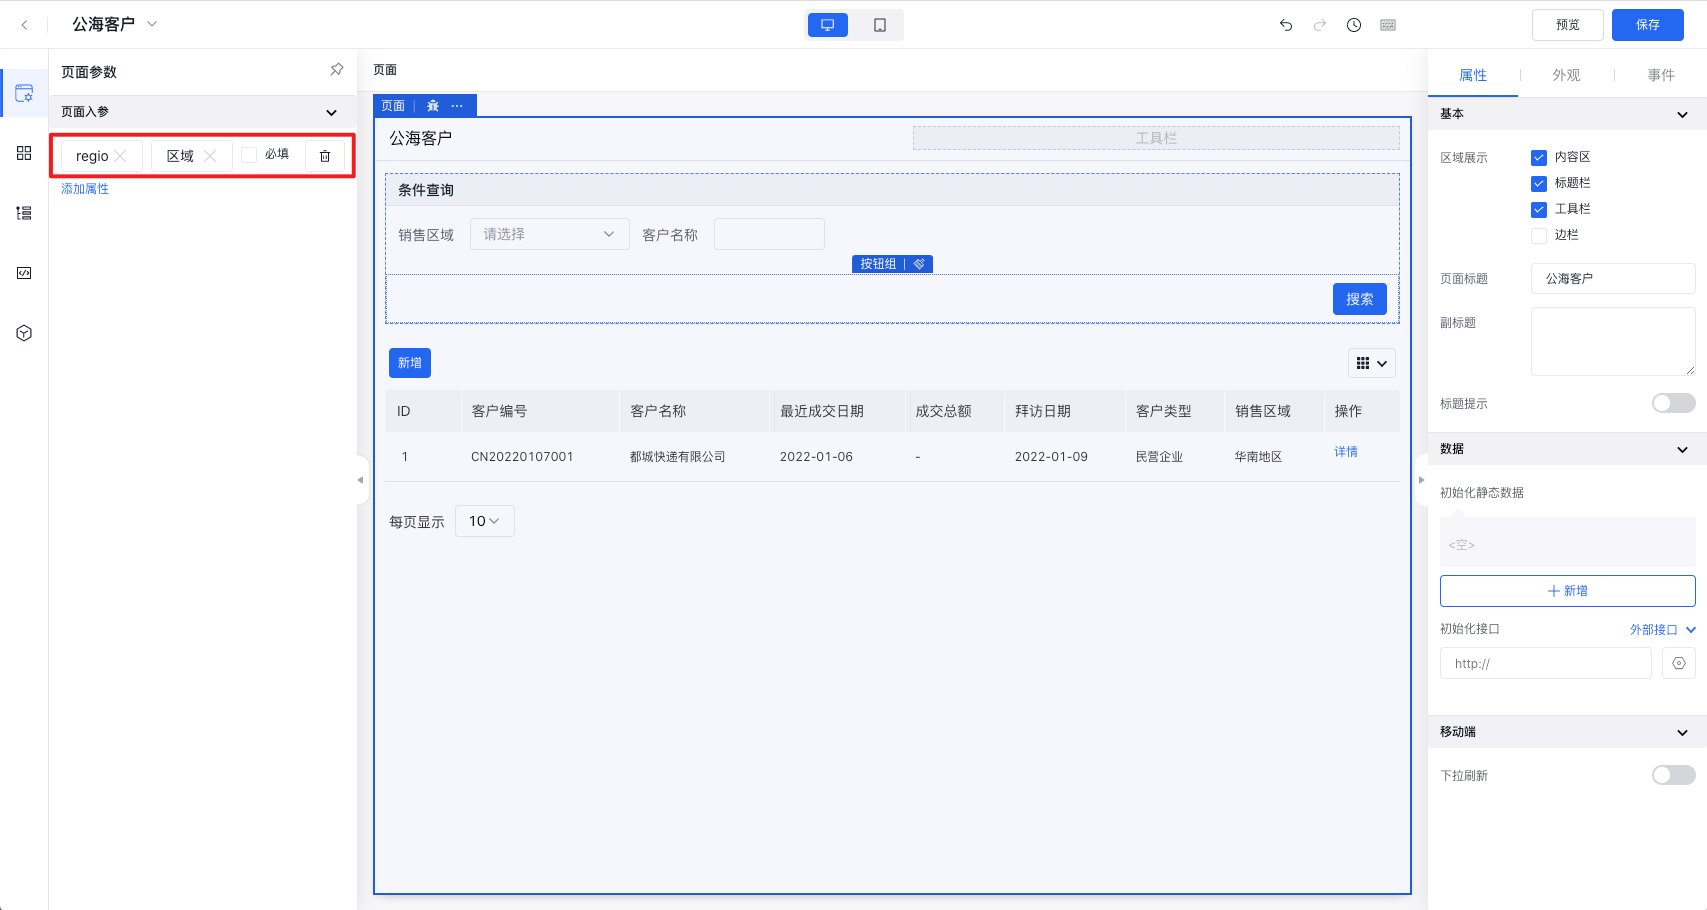Open settings icon next to http:// field
The image size is (1707, 910).
[x=1679, y=663]
